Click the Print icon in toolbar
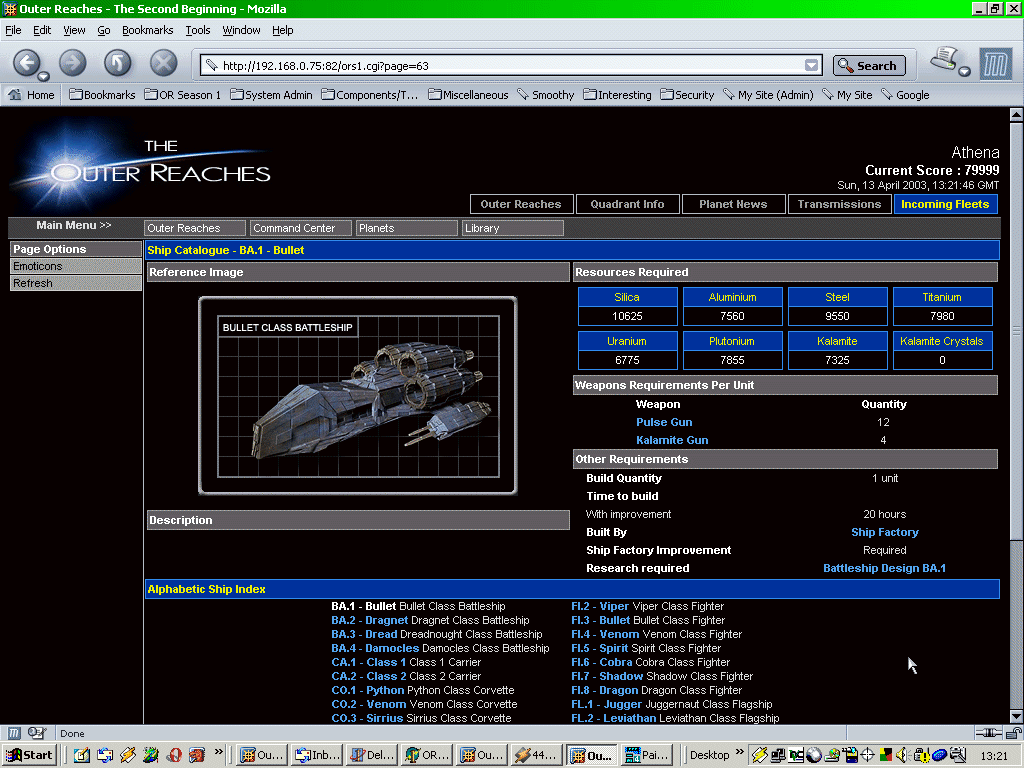Screen dimensions: 1024x768 [942, 60]
